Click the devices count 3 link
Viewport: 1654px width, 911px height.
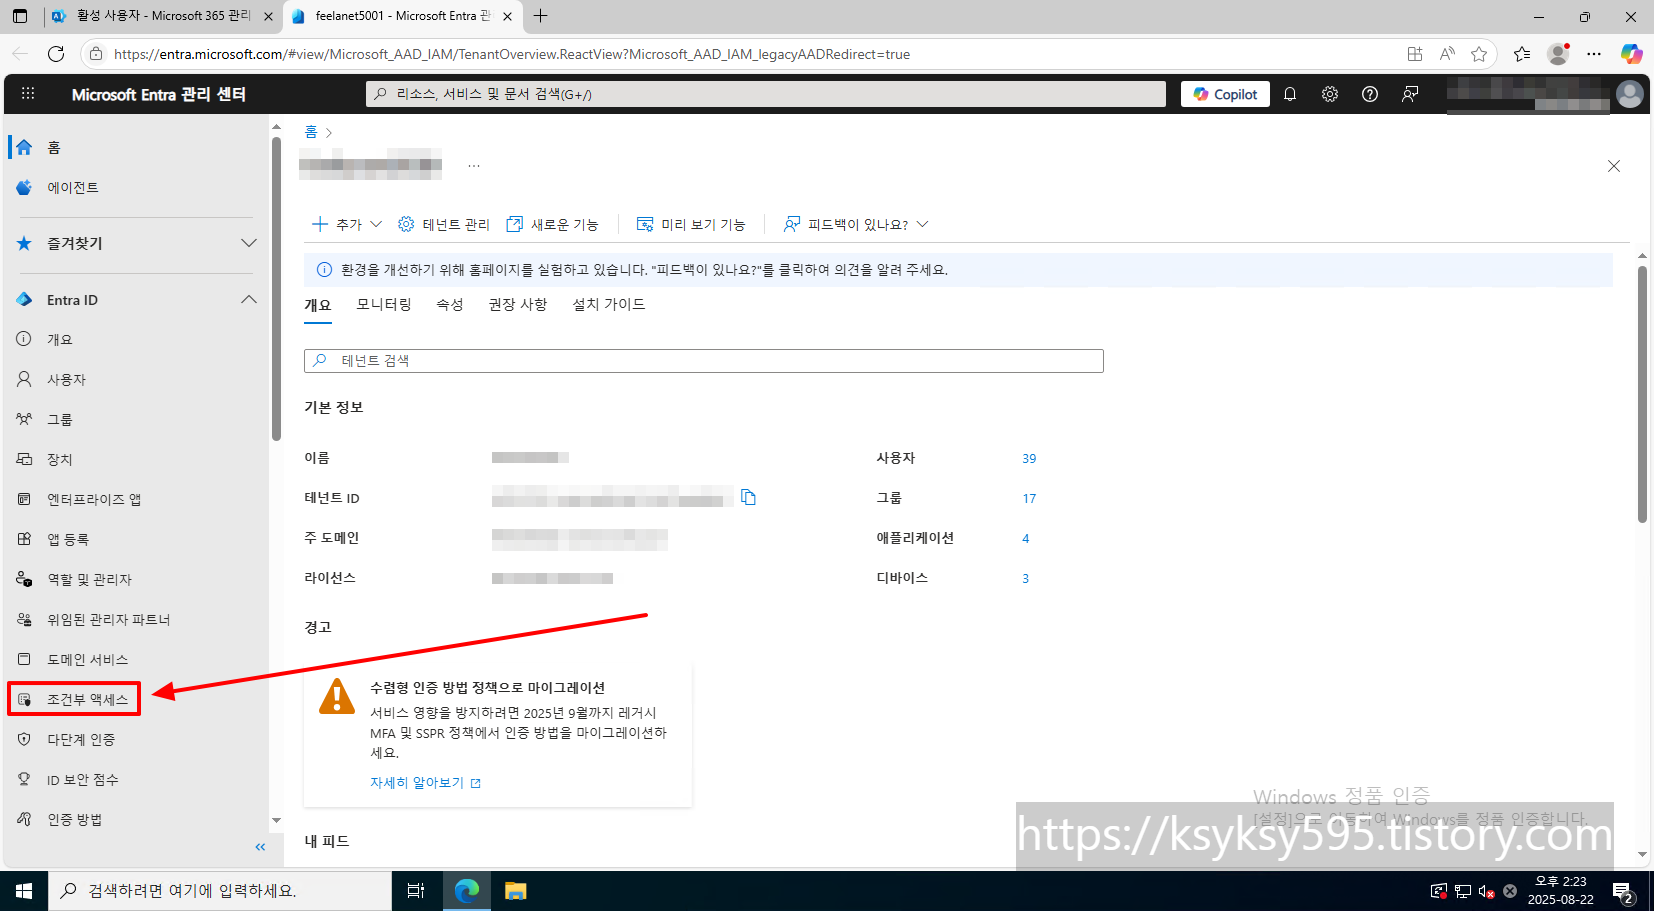pyautogui.click(x=1025, y=579)
